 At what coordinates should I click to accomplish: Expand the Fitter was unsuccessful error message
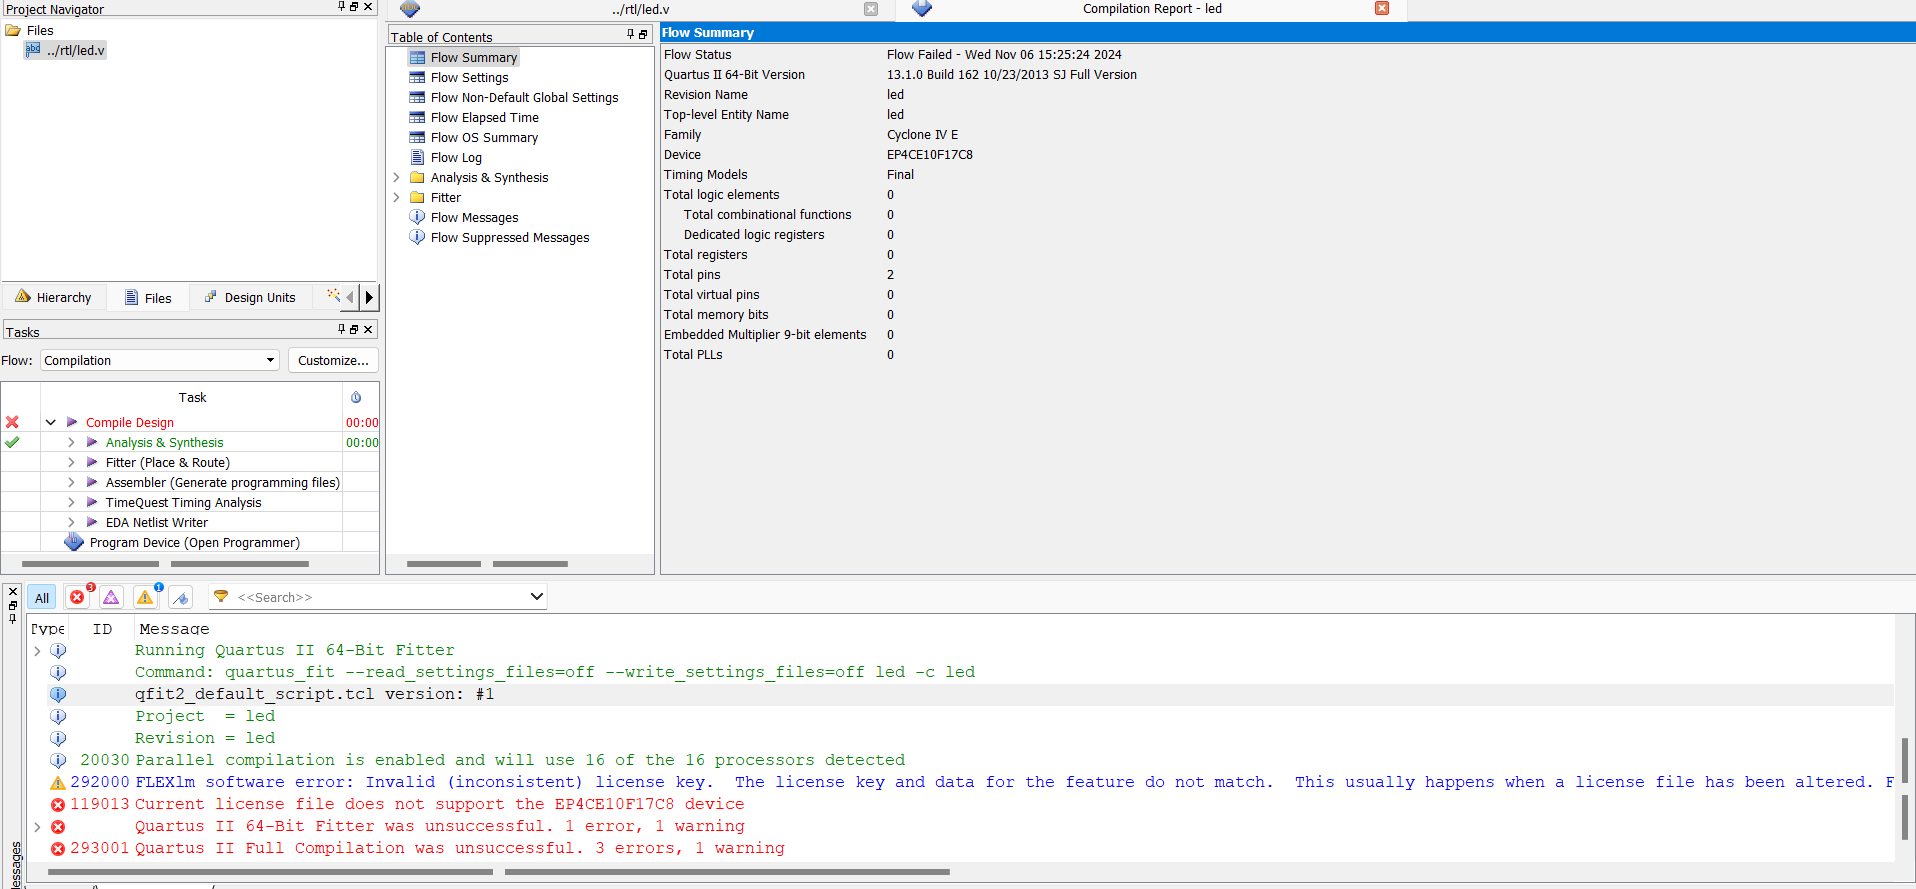38,827
